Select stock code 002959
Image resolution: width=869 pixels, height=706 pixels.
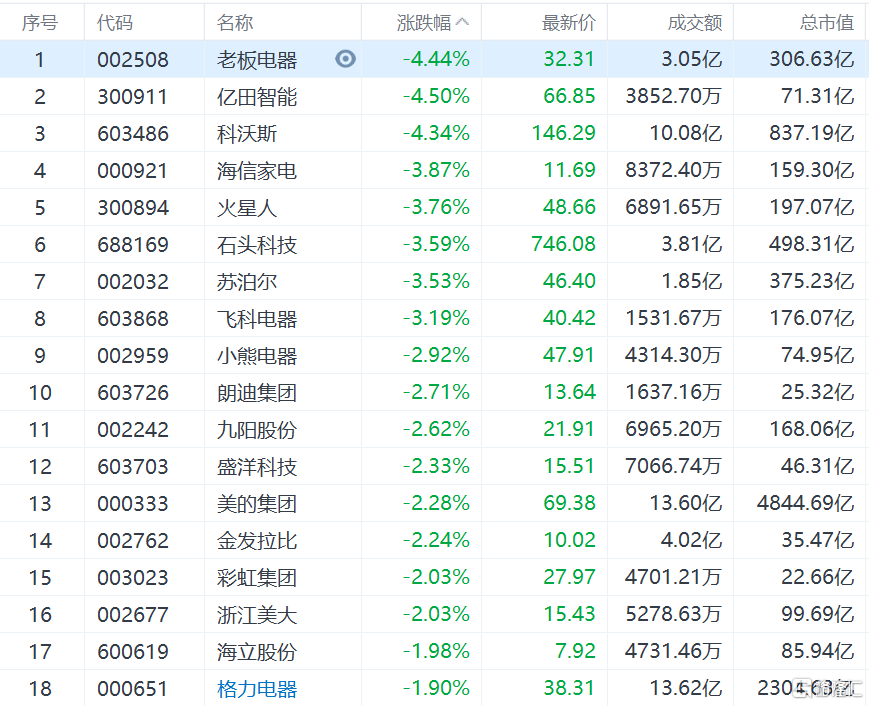pos(133,356)
